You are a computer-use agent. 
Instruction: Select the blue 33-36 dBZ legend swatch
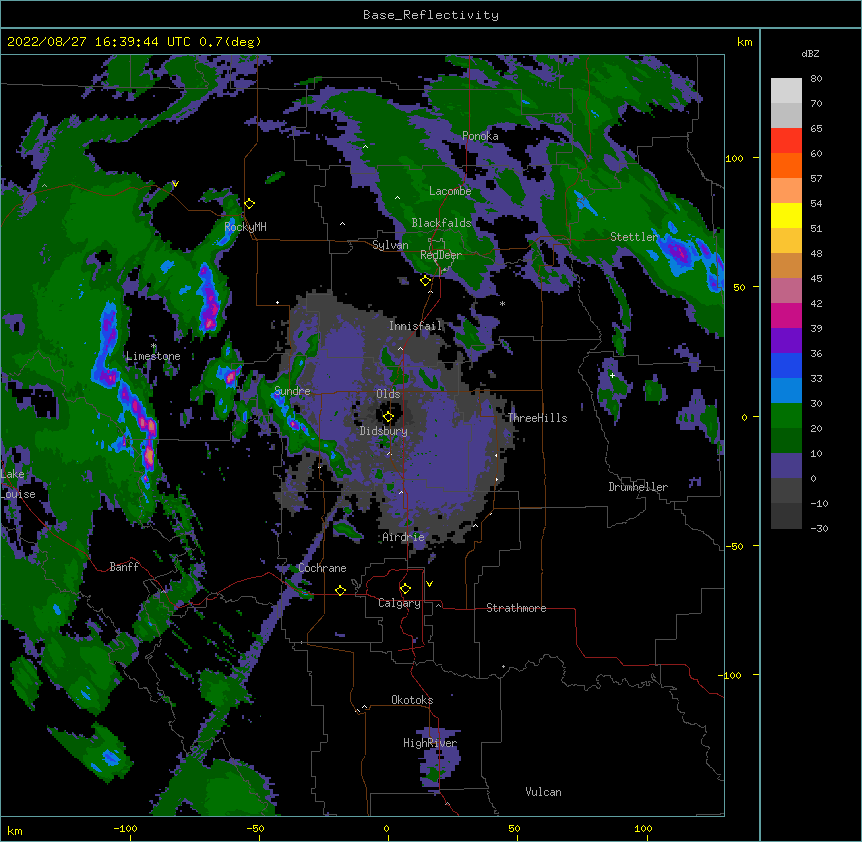[x=786, y=365]
